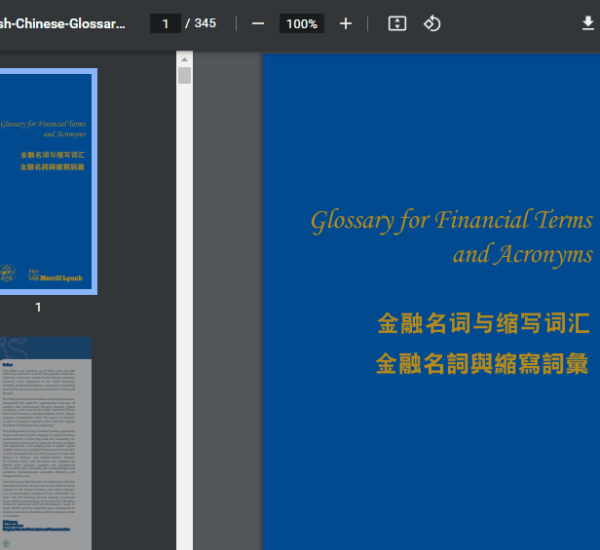600x550 pixels.
Task: Open the second page thumbnail in sidebar
Action: [x=46, y=443]
